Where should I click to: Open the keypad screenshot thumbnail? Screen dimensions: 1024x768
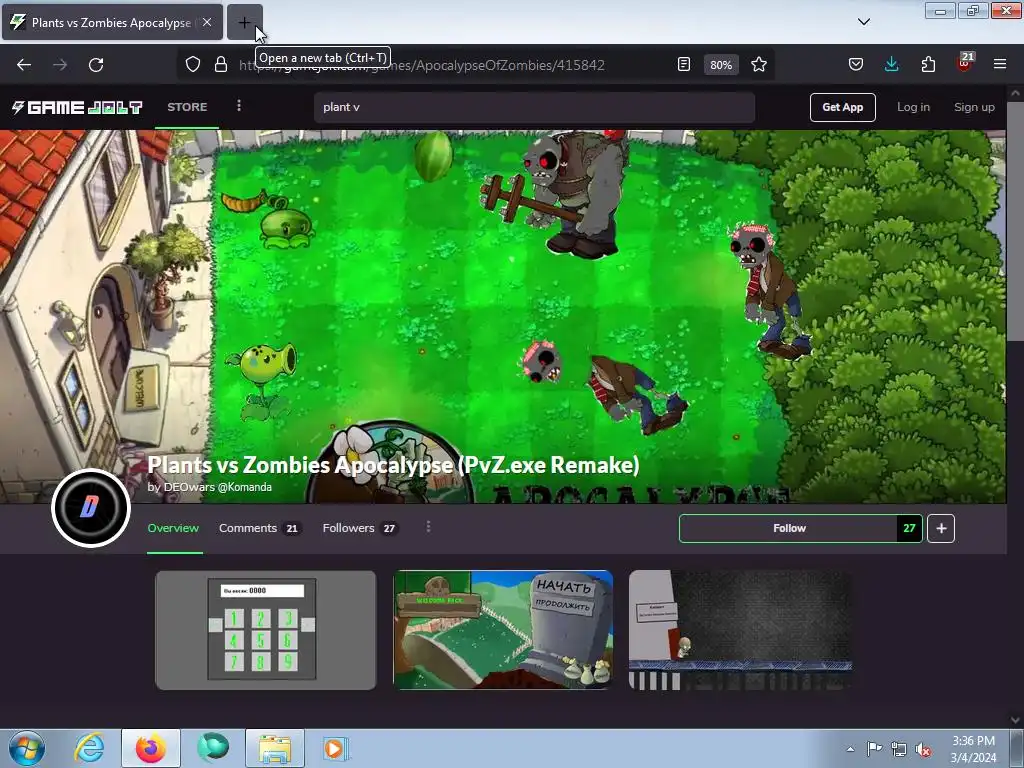click(x=266, y=630)
